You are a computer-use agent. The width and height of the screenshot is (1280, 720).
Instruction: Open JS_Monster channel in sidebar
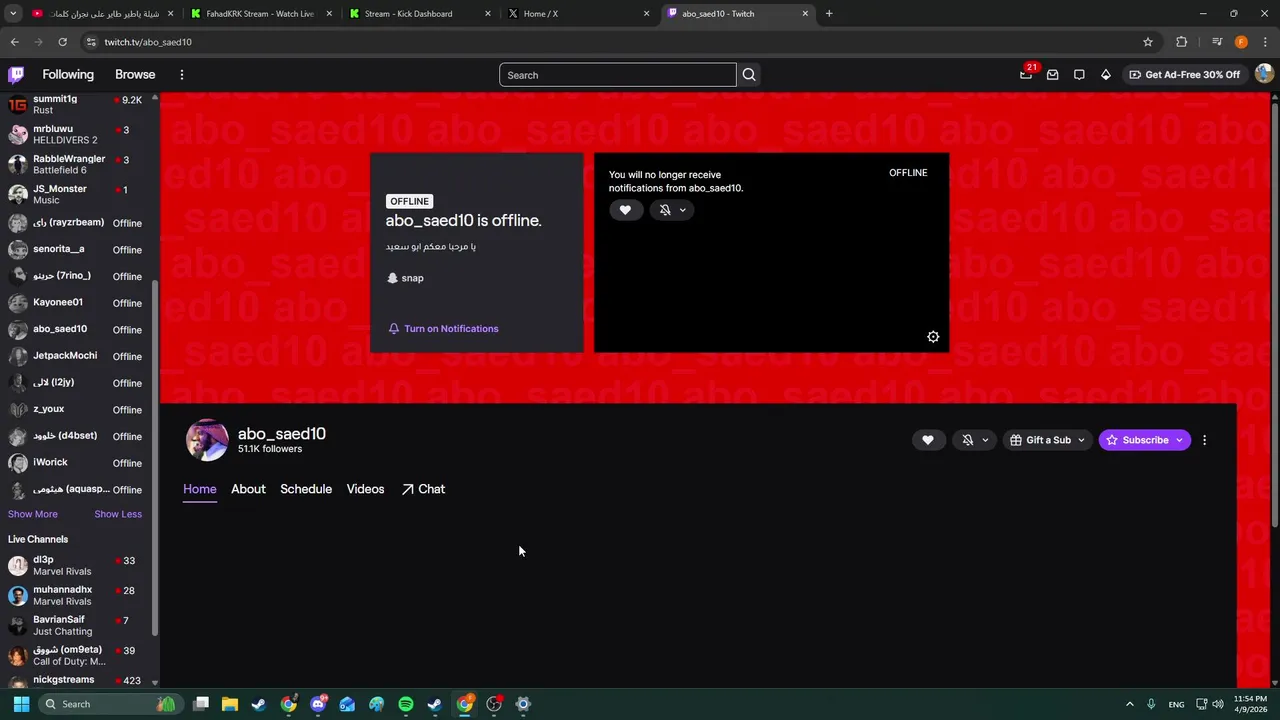[x=75, y=194]
